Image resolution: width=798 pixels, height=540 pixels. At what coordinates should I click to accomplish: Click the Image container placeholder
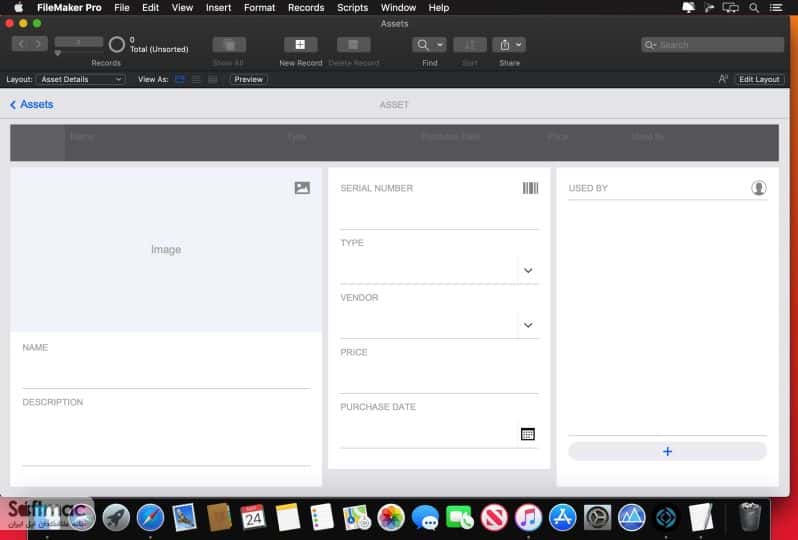pyautogui.click(x=166, y=249)
